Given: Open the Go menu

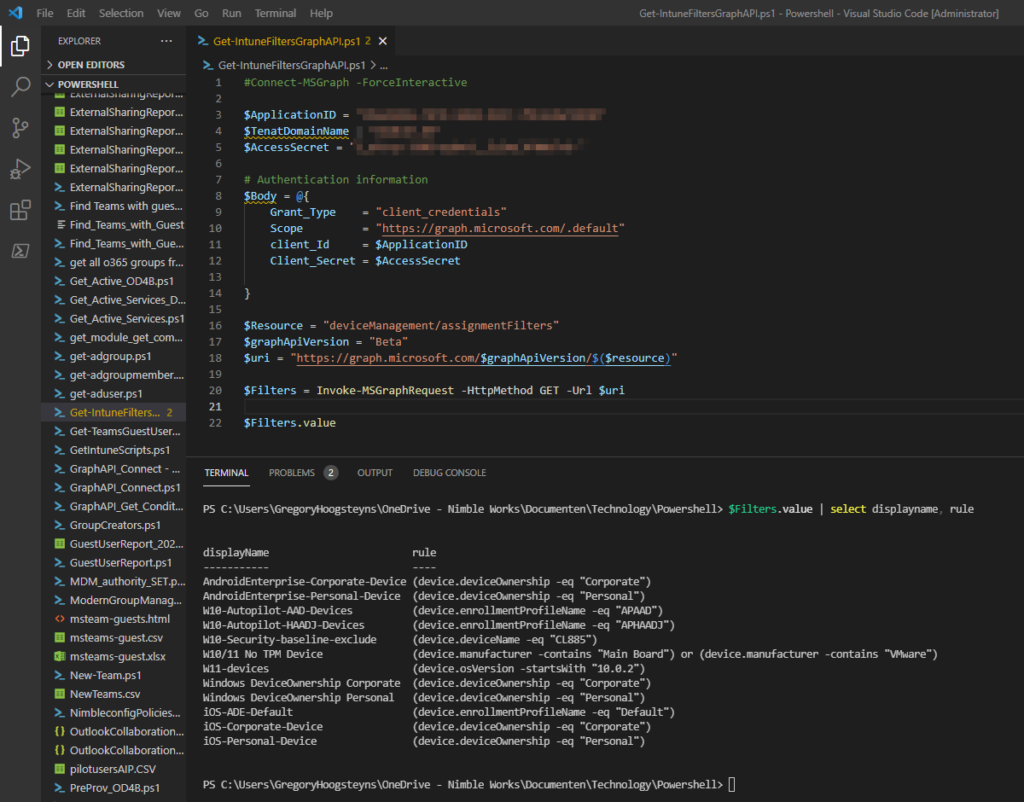Looking at the screenshot, I should tap(201, 13).
